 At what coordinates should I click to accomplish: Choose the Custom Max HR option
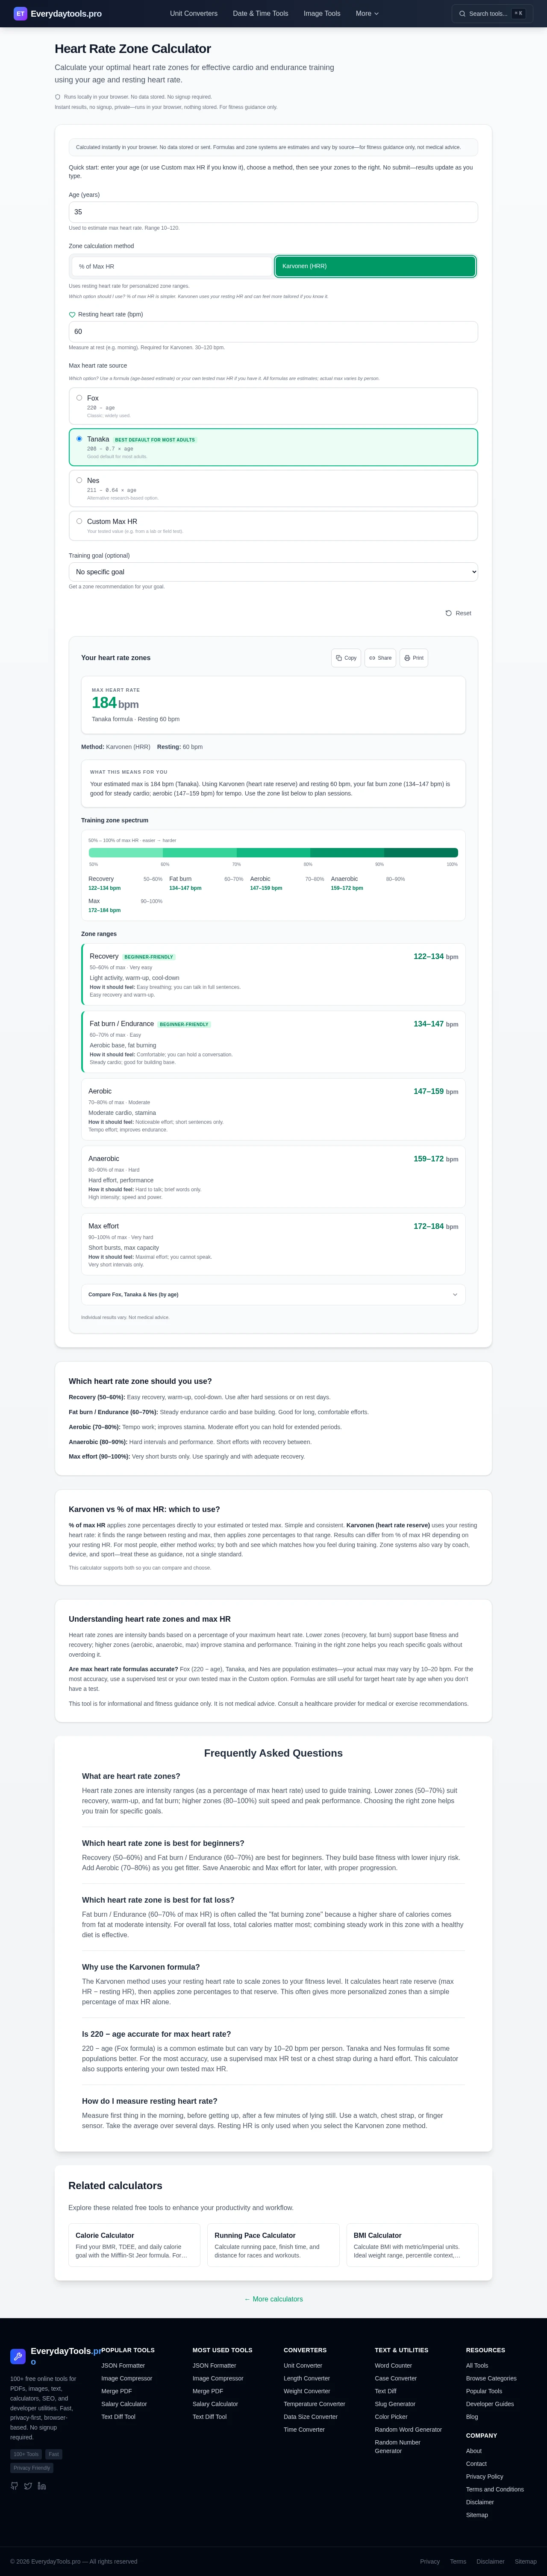click(x=80, y=521)
